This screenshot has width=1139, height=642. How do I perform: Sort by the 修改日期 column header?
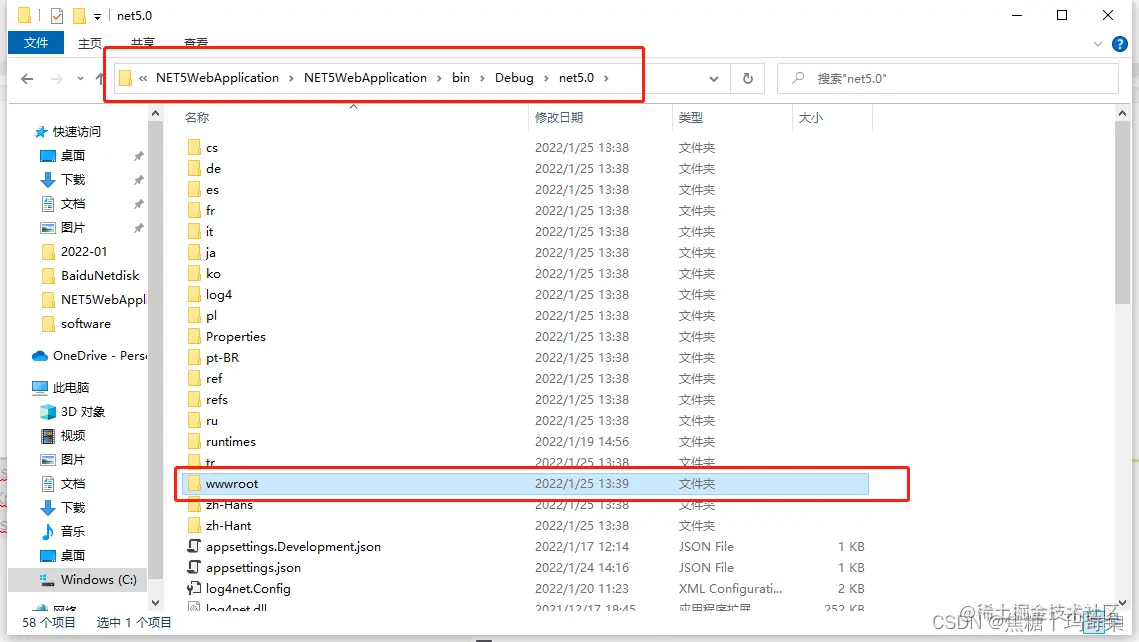pyautogui.click(x=559, y=118)
